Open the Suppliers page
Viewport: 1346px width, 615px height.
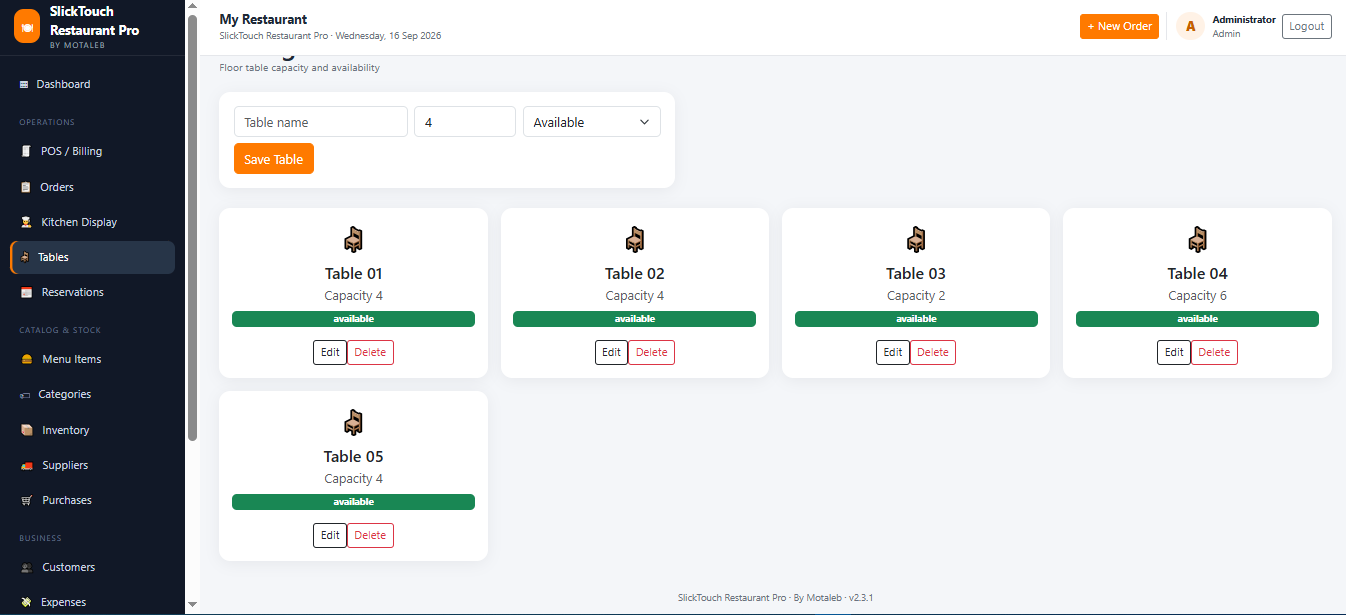(92, 465)
